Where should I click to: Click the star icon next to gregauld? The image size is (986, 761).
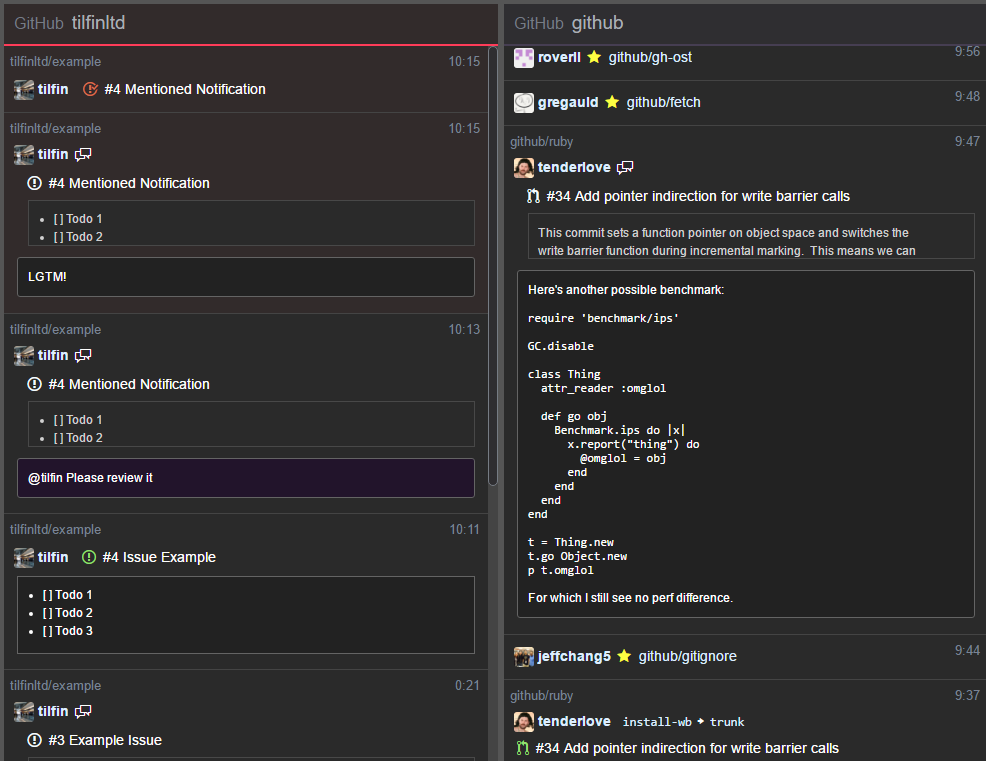coord(612,102)
